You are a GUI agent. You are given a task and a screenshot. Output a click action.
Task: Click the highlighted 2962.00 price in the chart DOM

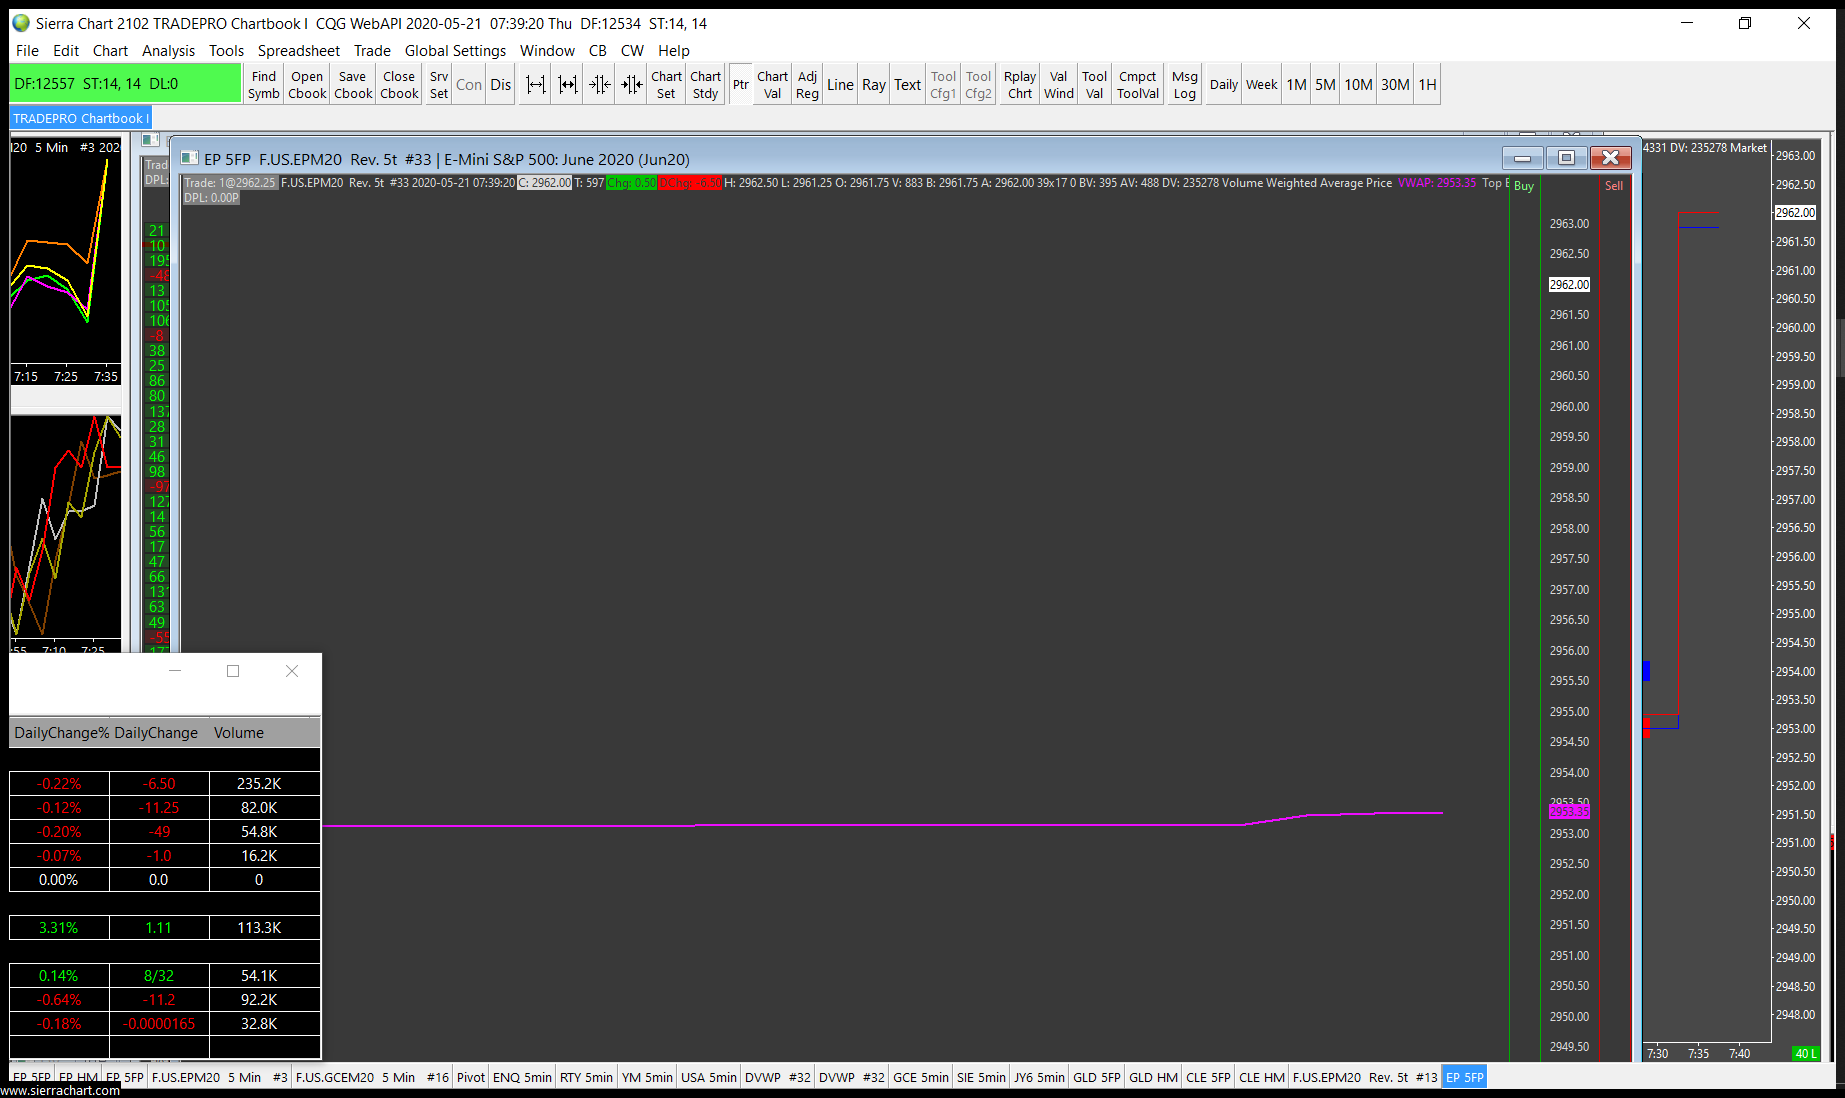1569,285
